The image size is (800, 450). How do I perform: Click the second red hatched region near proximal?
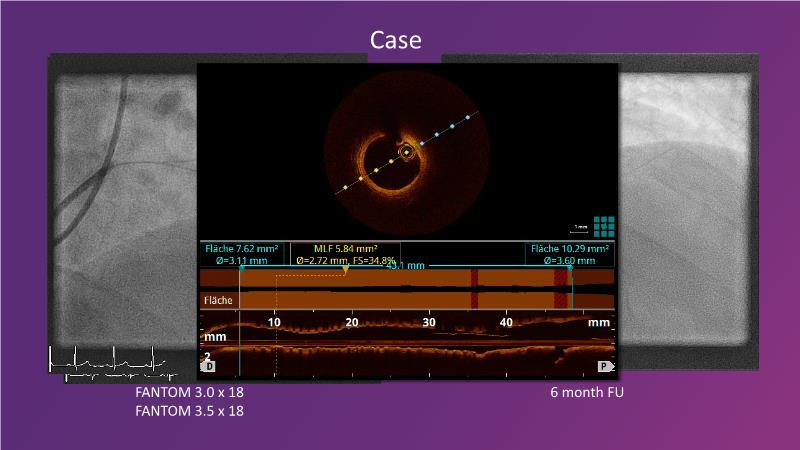click(x=561, y=288)
